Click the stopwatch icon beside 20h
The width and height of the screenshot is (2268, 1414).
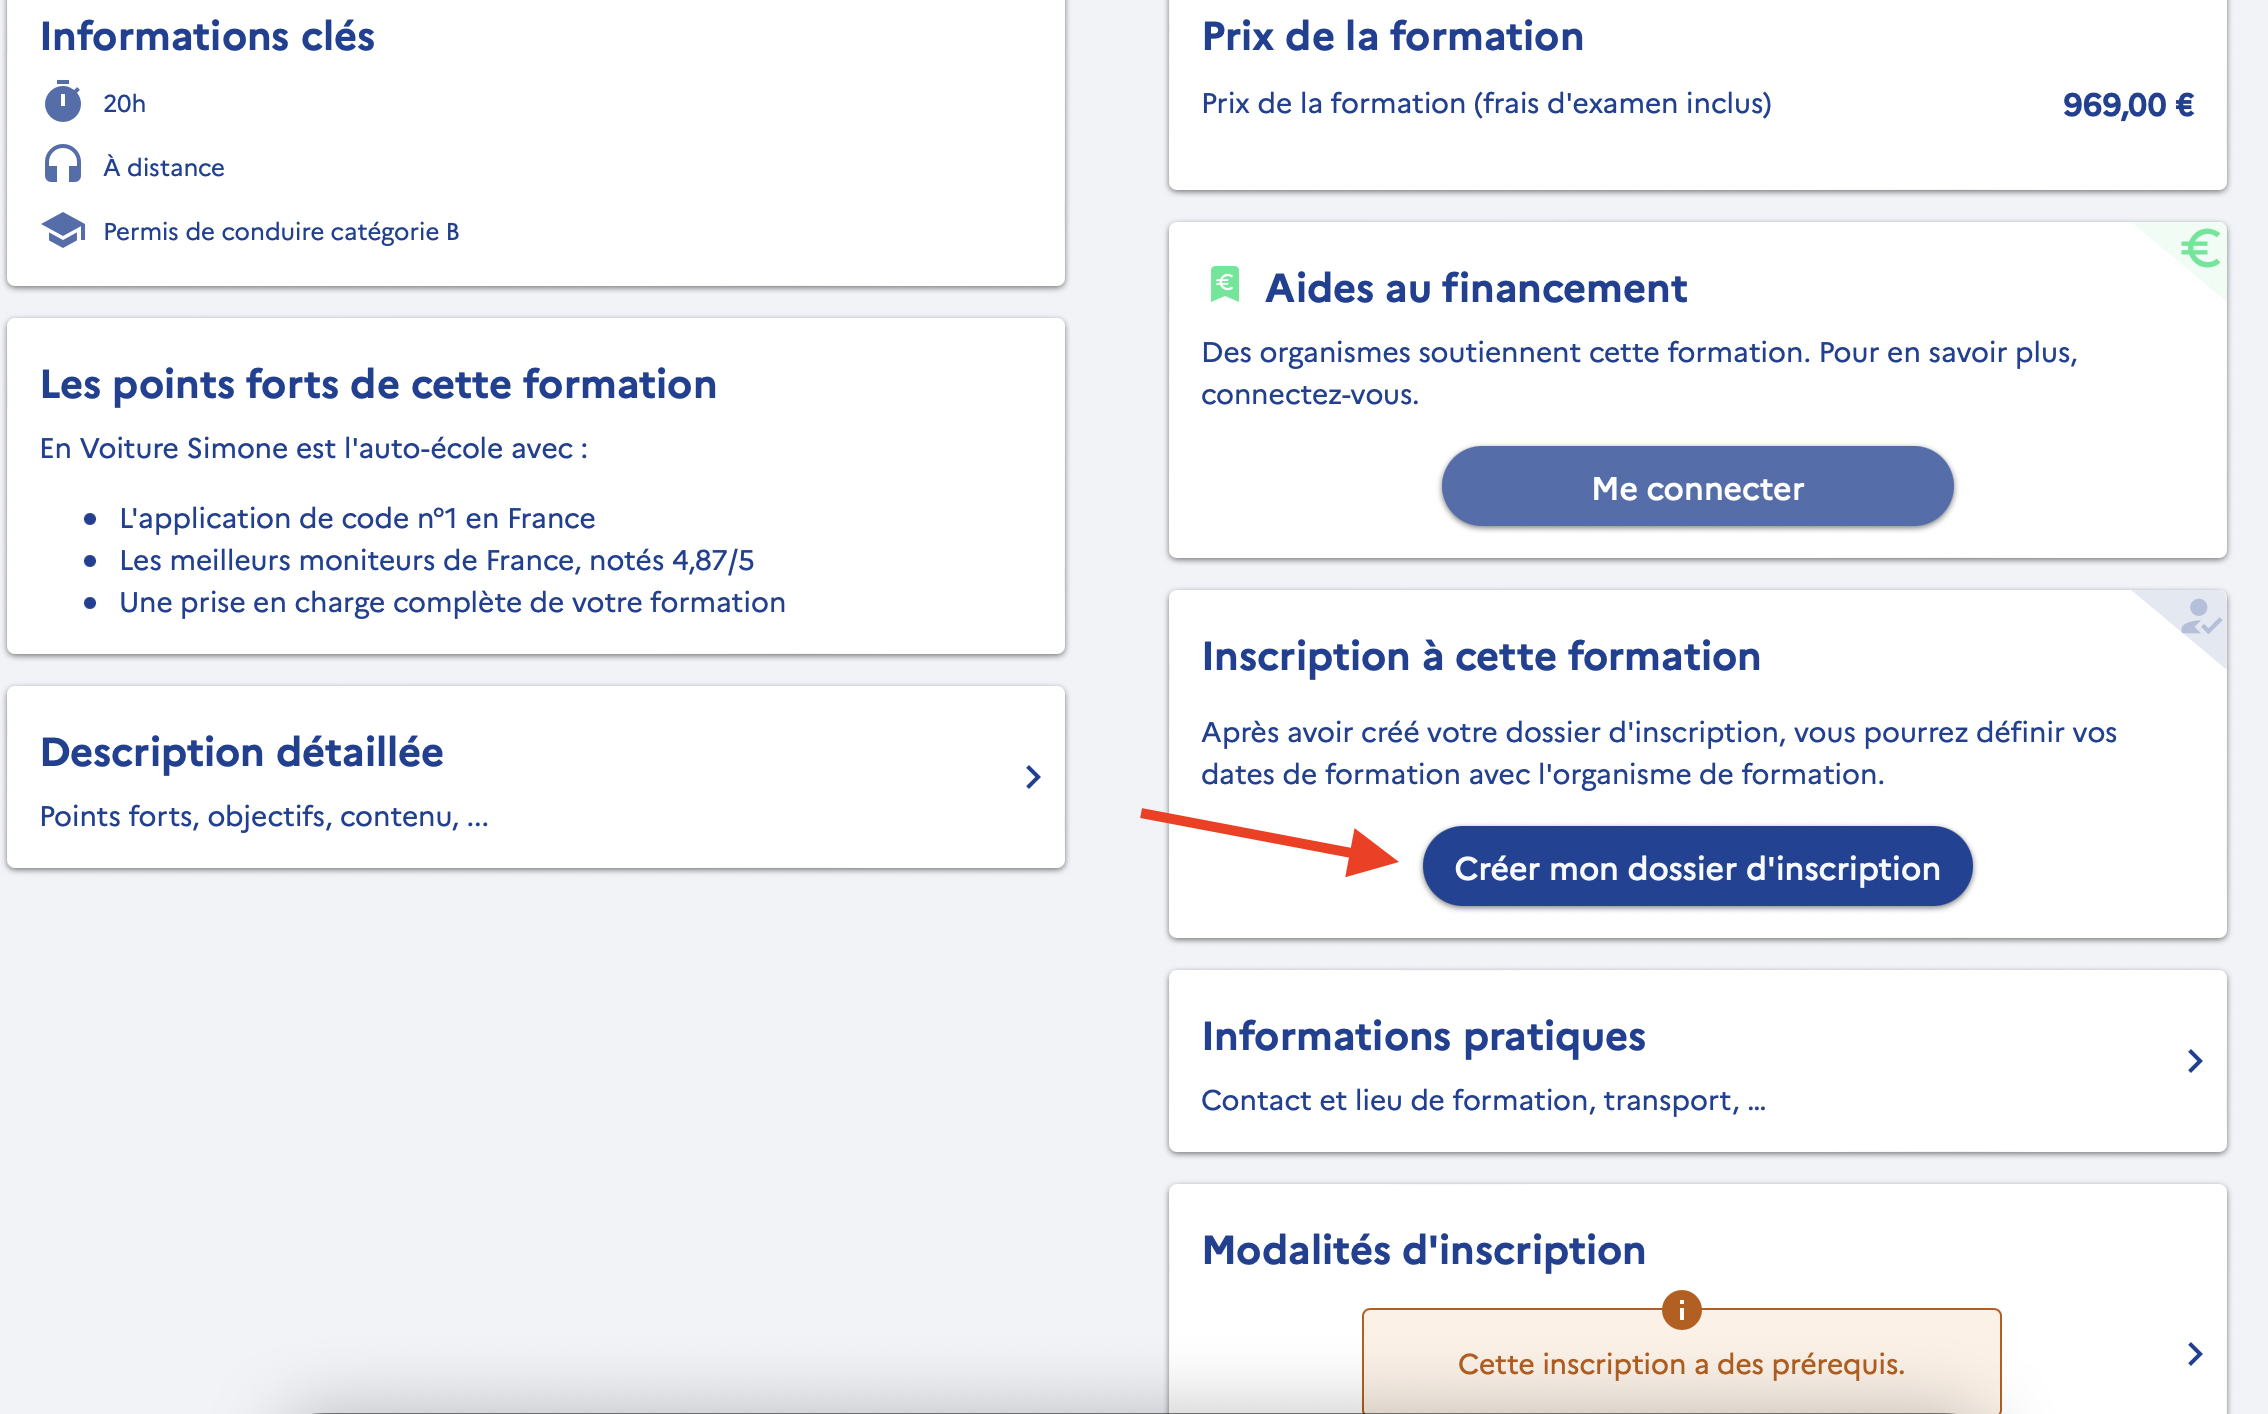tap(62, 102)
